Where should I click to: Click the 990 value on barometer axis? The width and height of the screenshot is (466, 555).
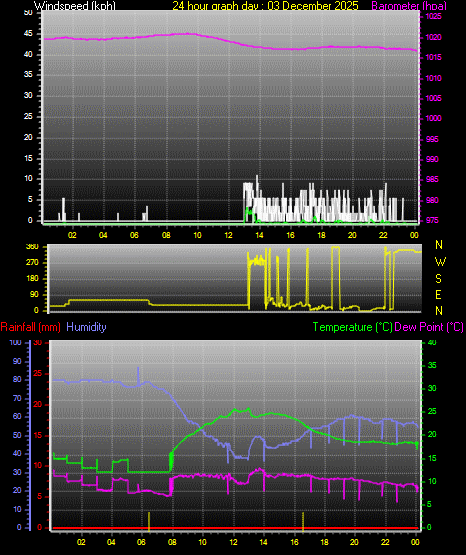pyautogui.click(x=432, y=159)
